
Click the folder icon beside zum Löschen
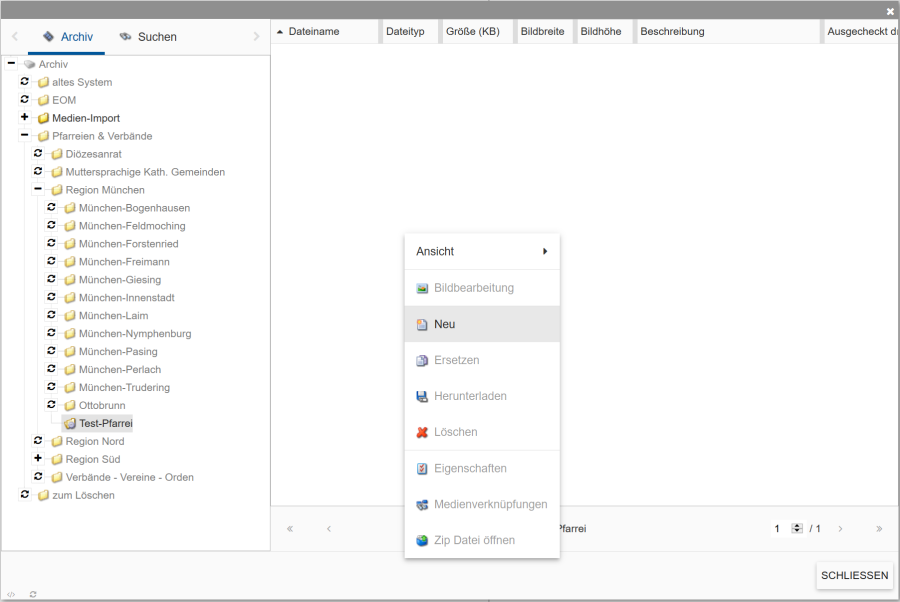pyautogui.click(x=43, y=496)
